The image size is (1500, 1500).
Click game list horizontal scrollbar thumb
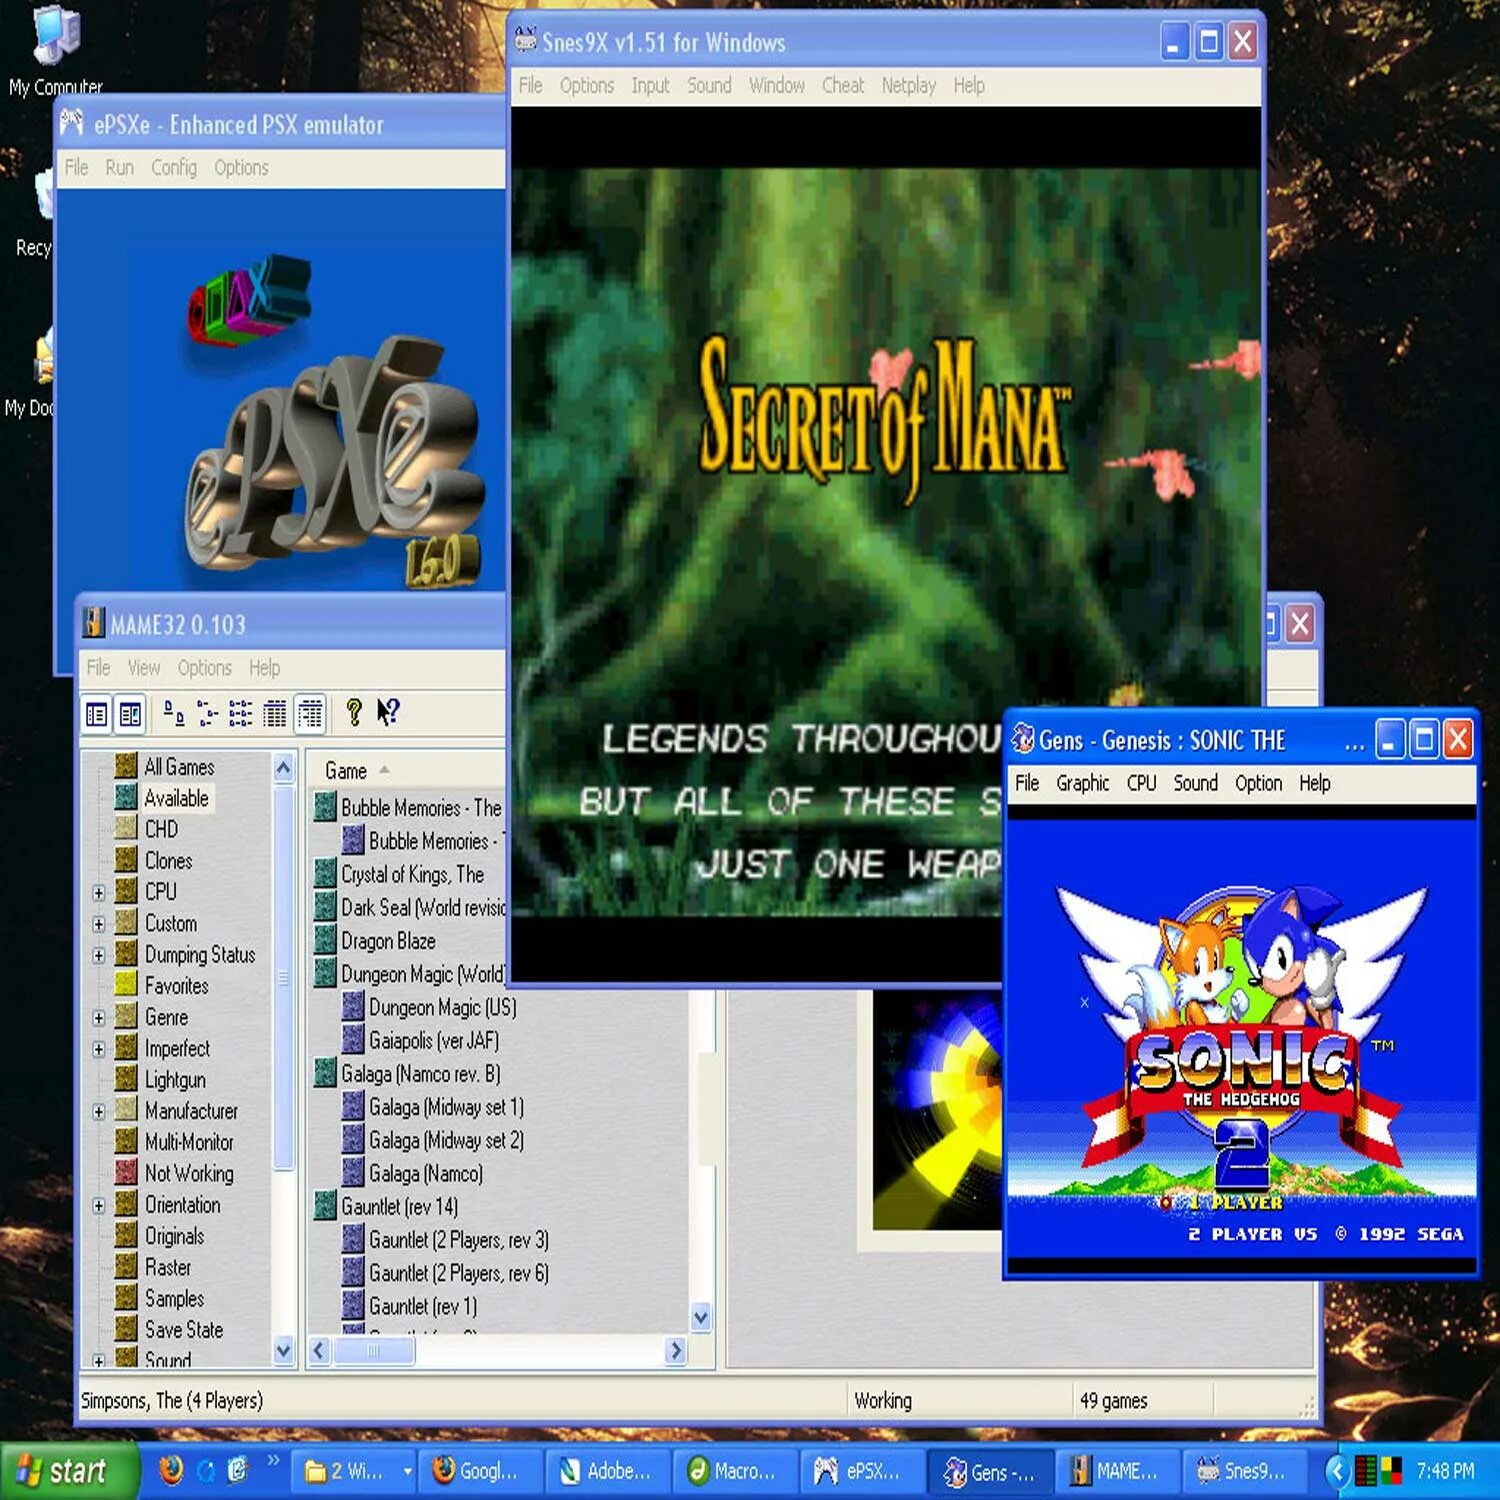click(x=374, y=1351)
